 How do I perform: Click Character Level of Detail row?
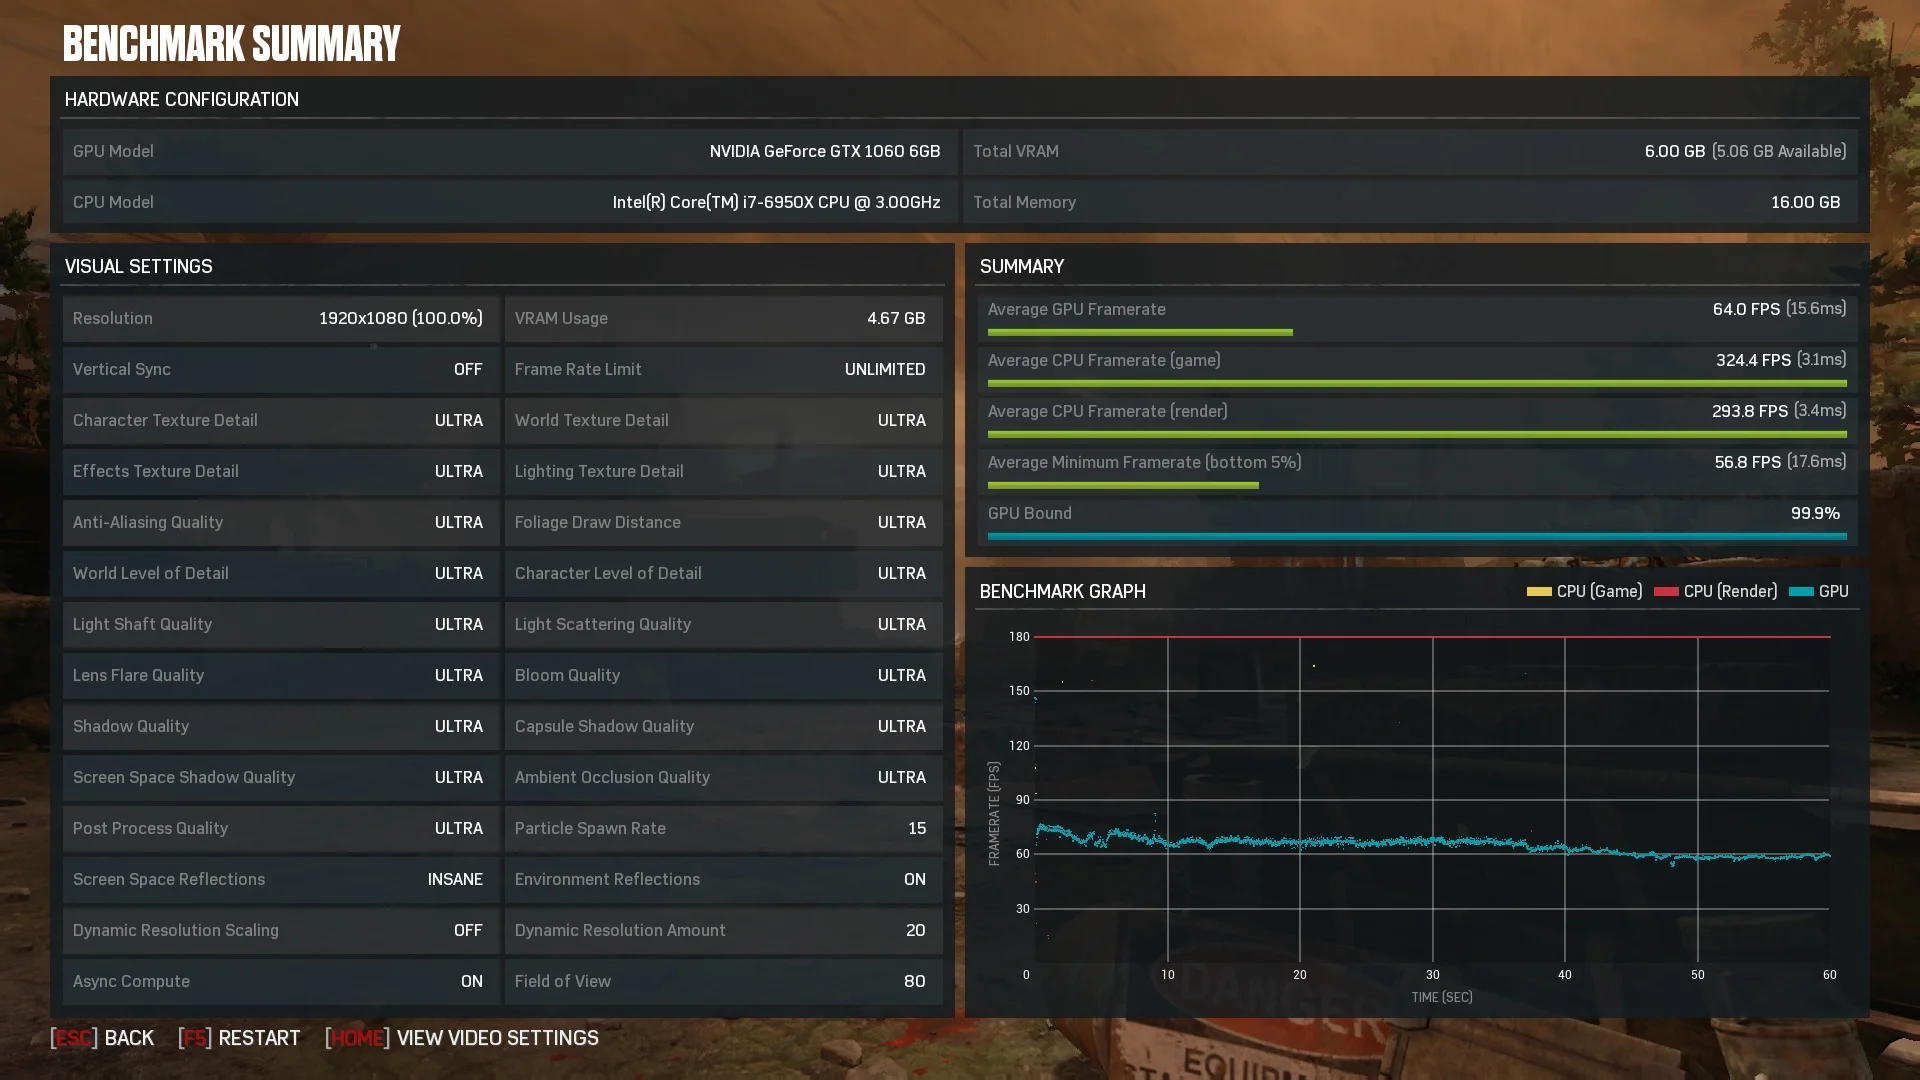(x=724, y=573)
